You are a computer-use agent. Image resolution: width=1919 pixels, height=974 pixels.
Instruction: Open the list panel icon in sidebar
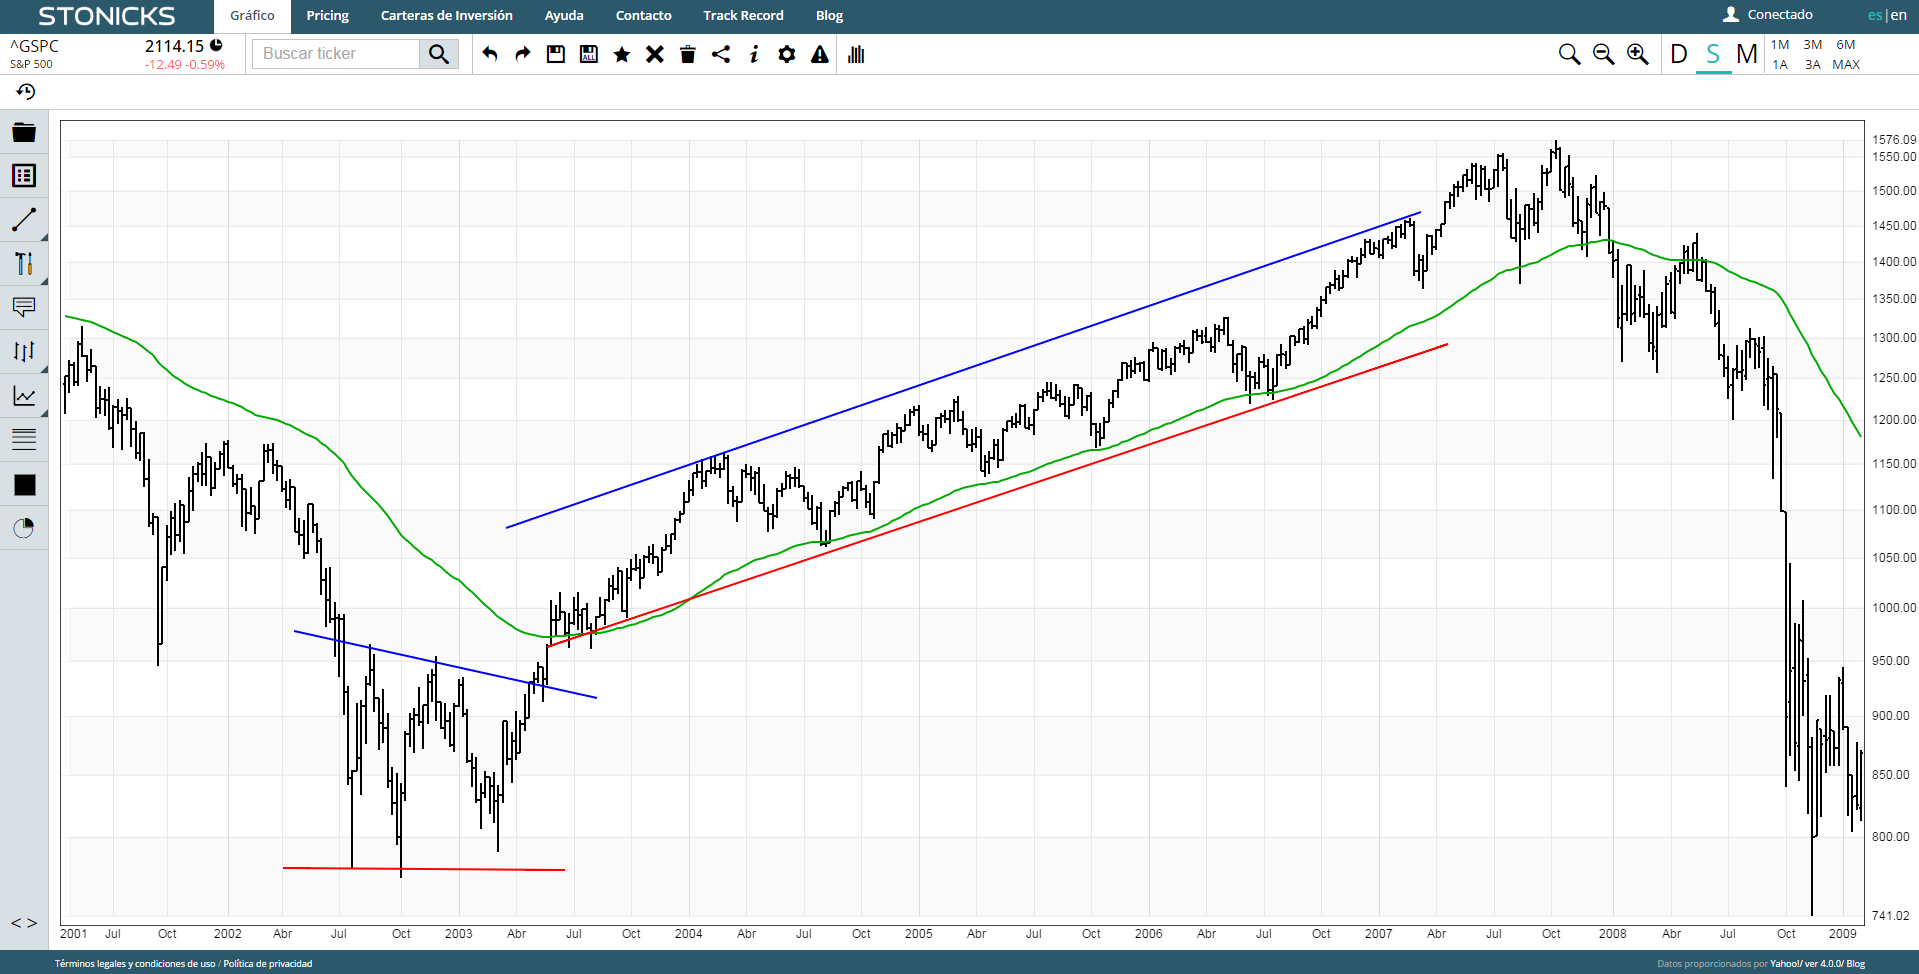click(24, 176)
